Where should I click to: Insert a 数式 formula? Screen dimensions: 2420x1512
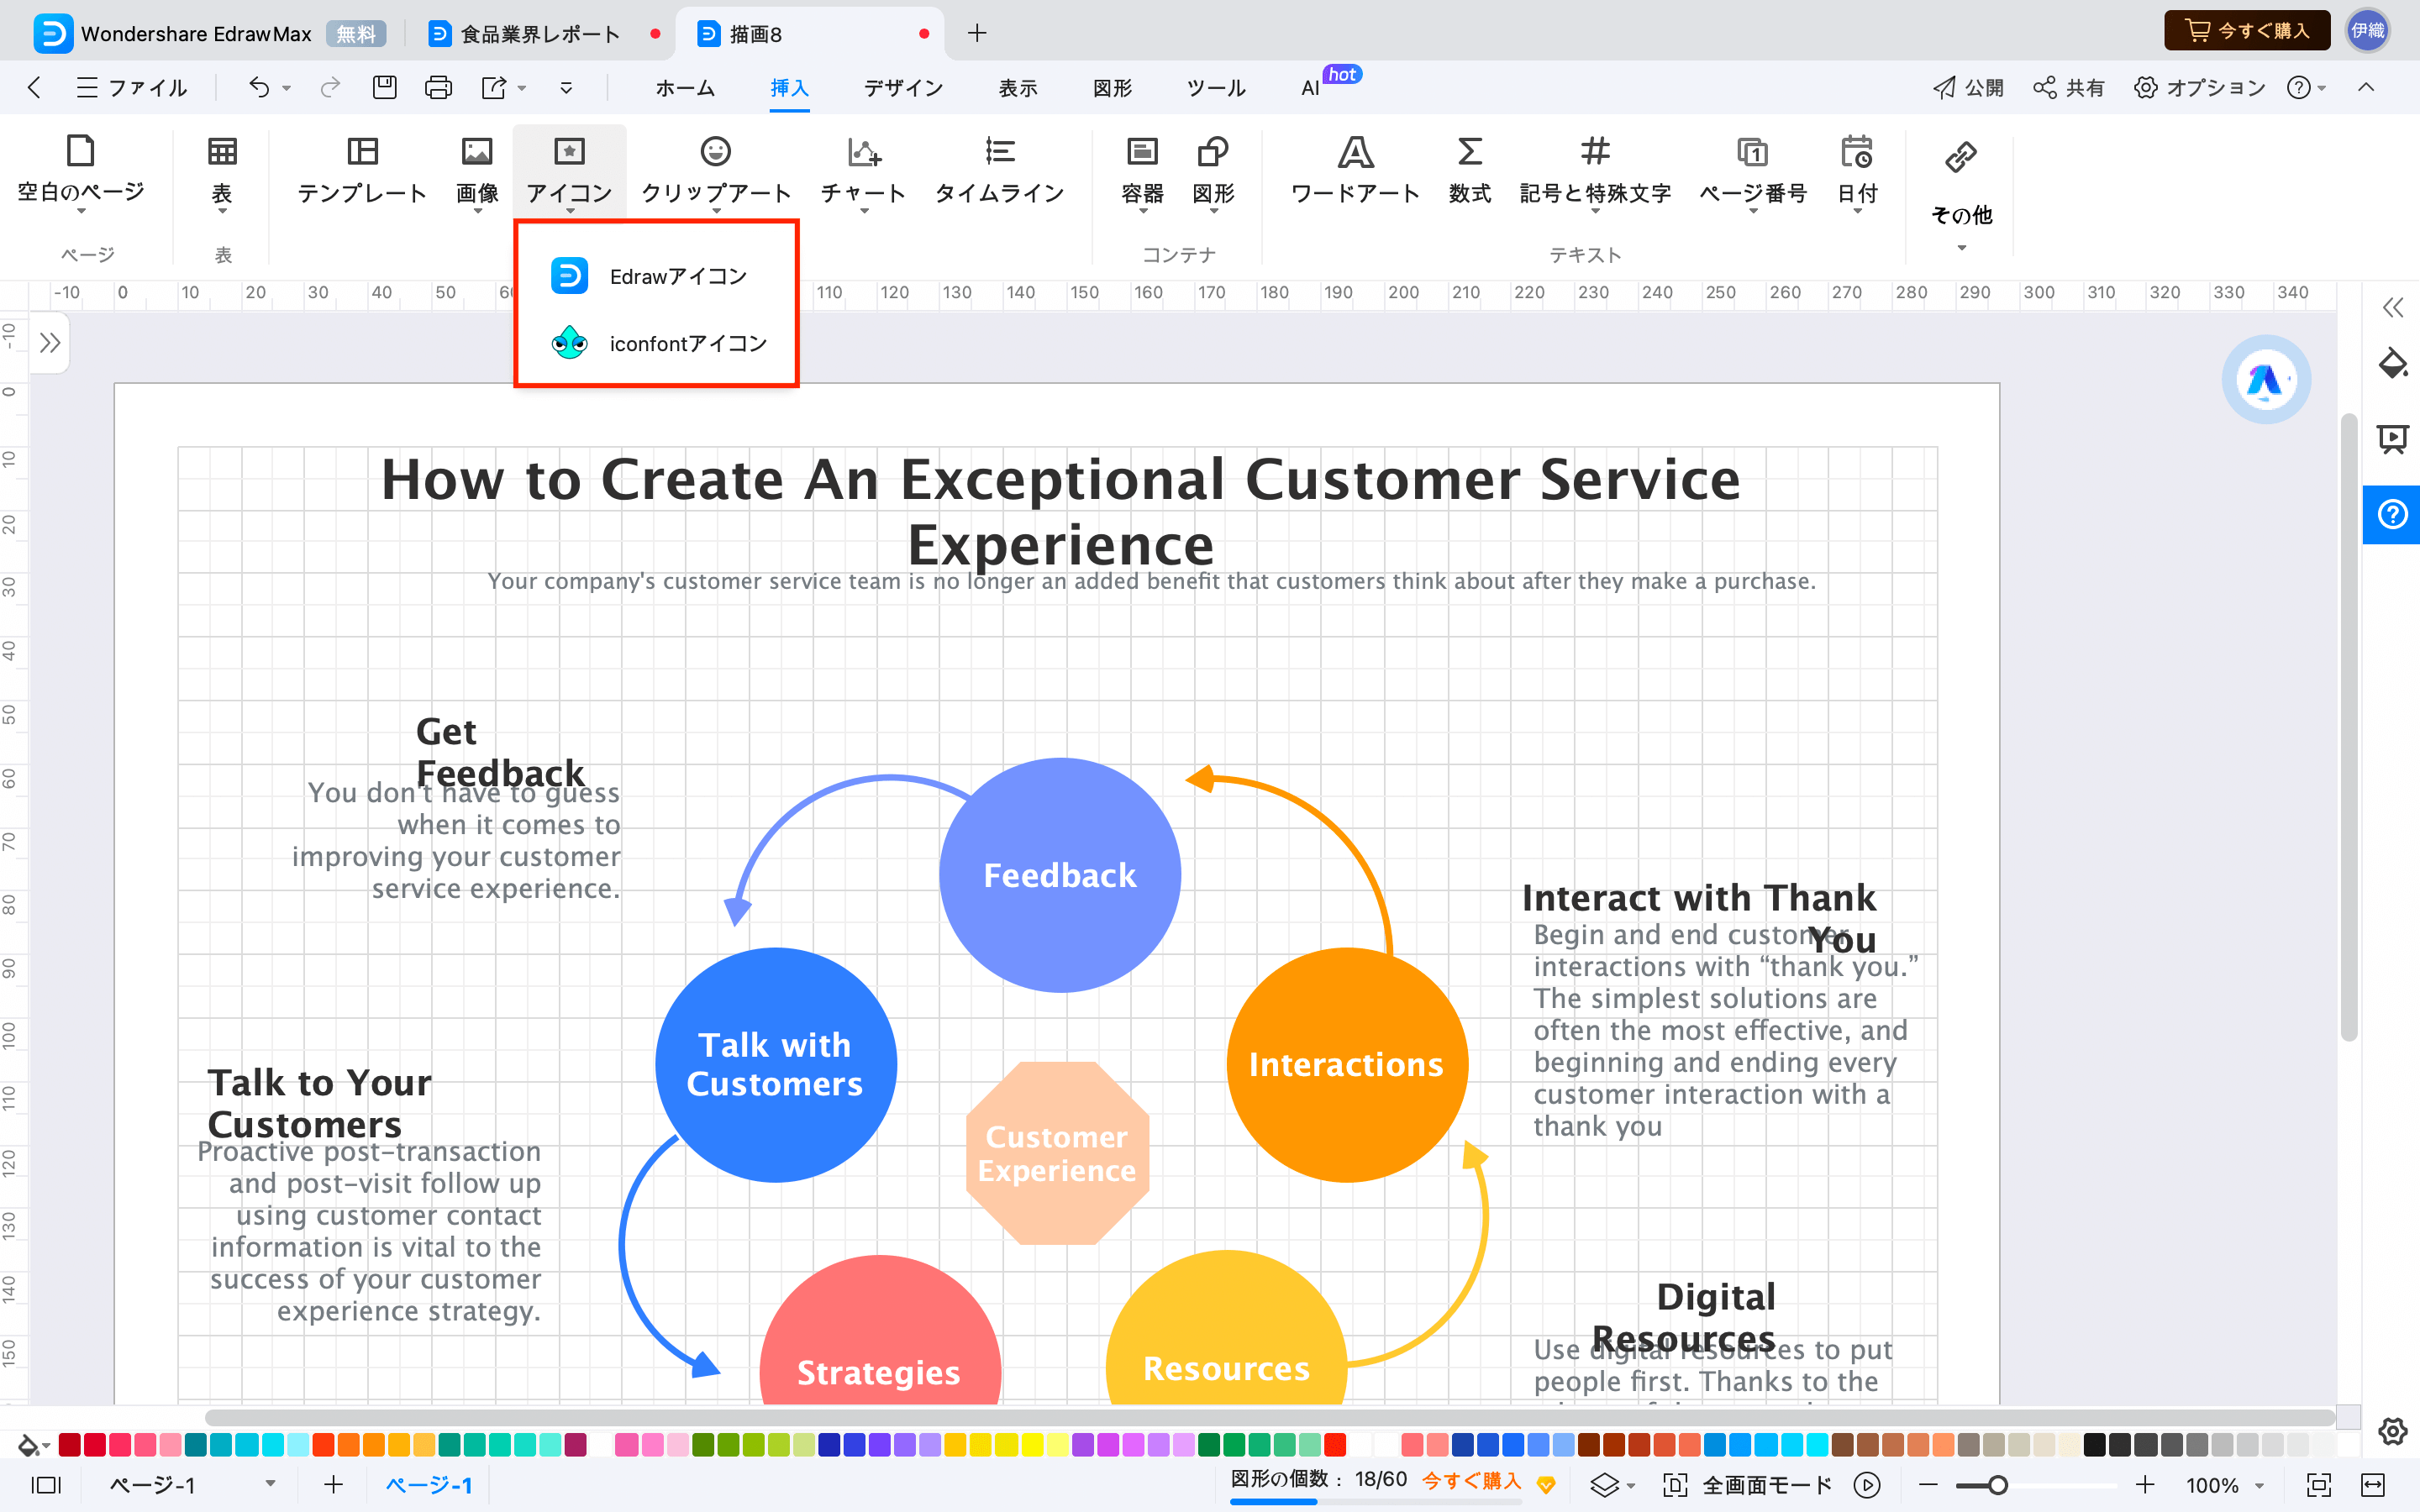tap(1469, 171)
